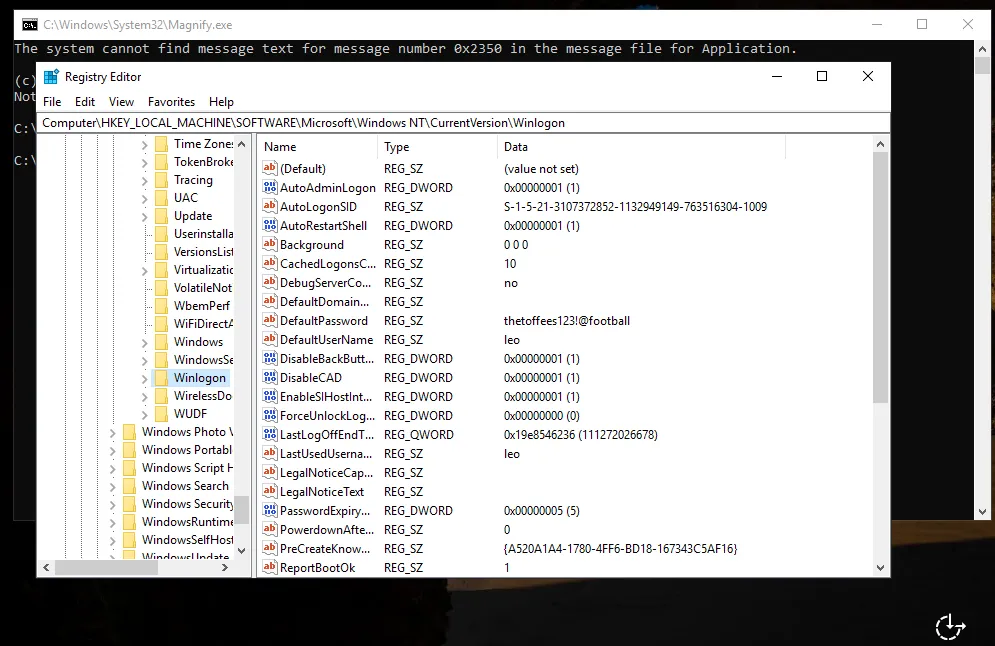Click the ReportBootOk value icon
The height and width of the screenshot is (646, 995).
tap(270, 567)
